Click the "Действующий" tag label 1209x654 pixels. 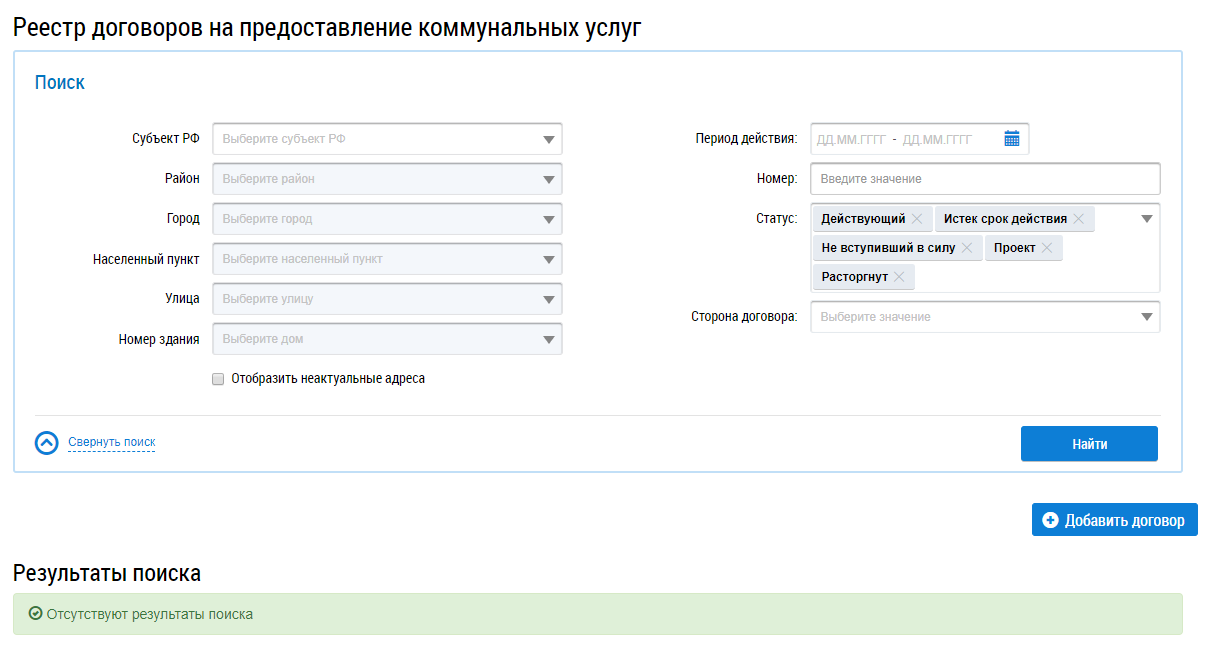(863, 219)
